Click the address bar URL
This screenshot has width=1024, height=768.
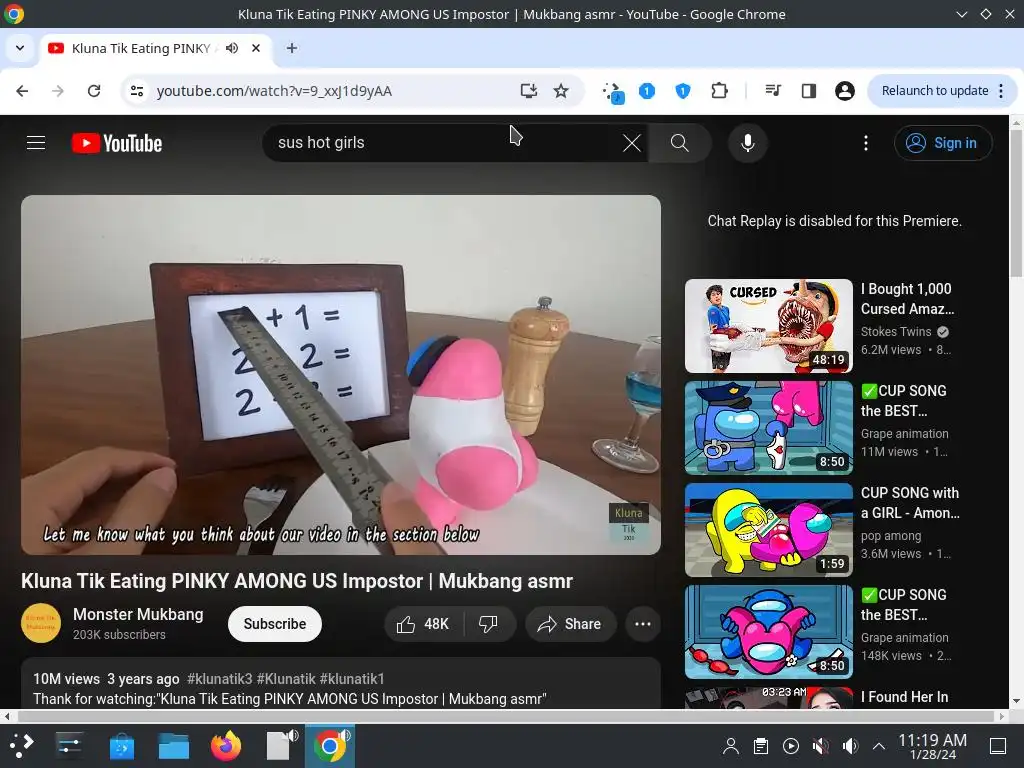pyautogui.click(x=274, y=91)
